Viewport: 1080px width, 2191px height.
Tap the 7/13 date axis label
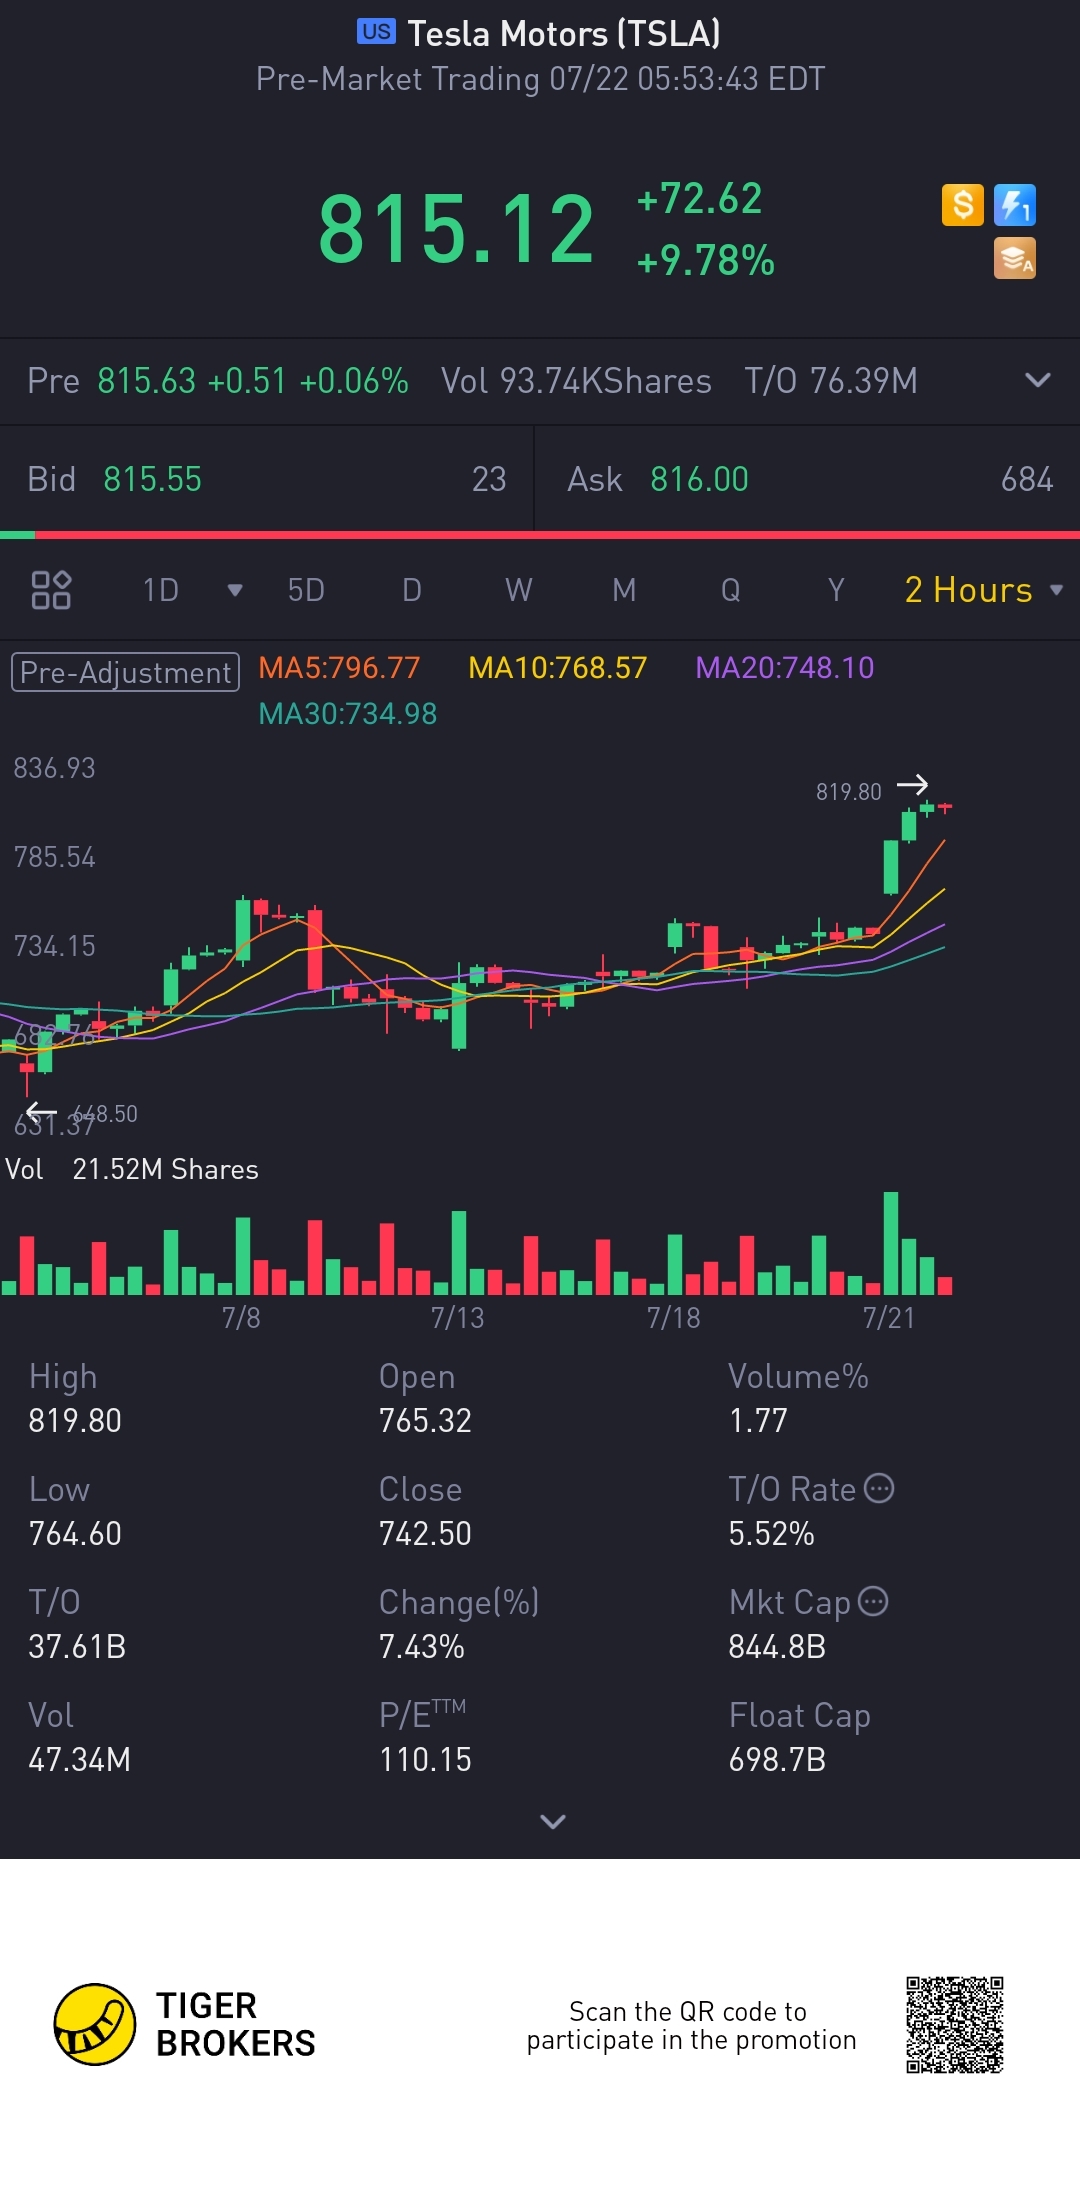[x=457, y=1317]
